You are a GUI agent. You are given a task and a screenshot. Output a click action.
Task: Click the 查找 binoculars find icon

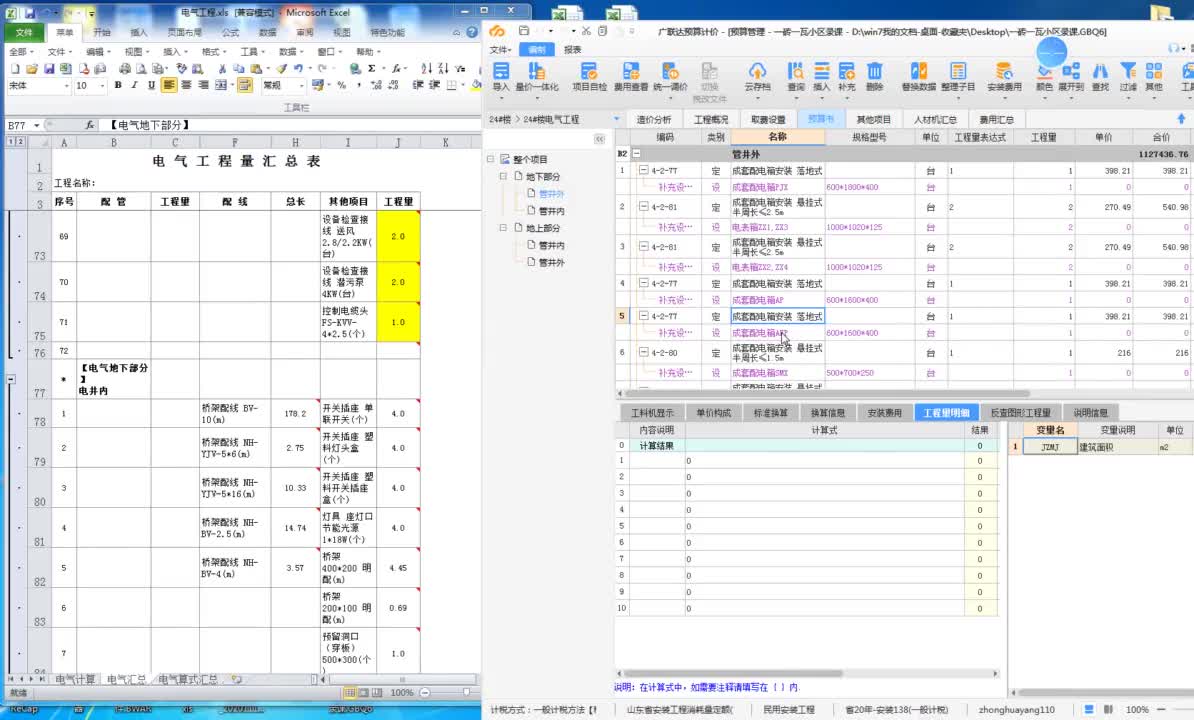click(1100, 77)
